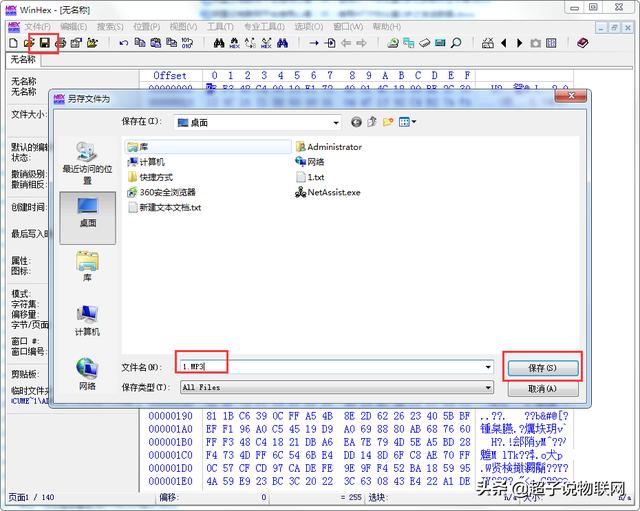
Task: Select the 快捷方式 folder in file list
Action: (150, 177)
